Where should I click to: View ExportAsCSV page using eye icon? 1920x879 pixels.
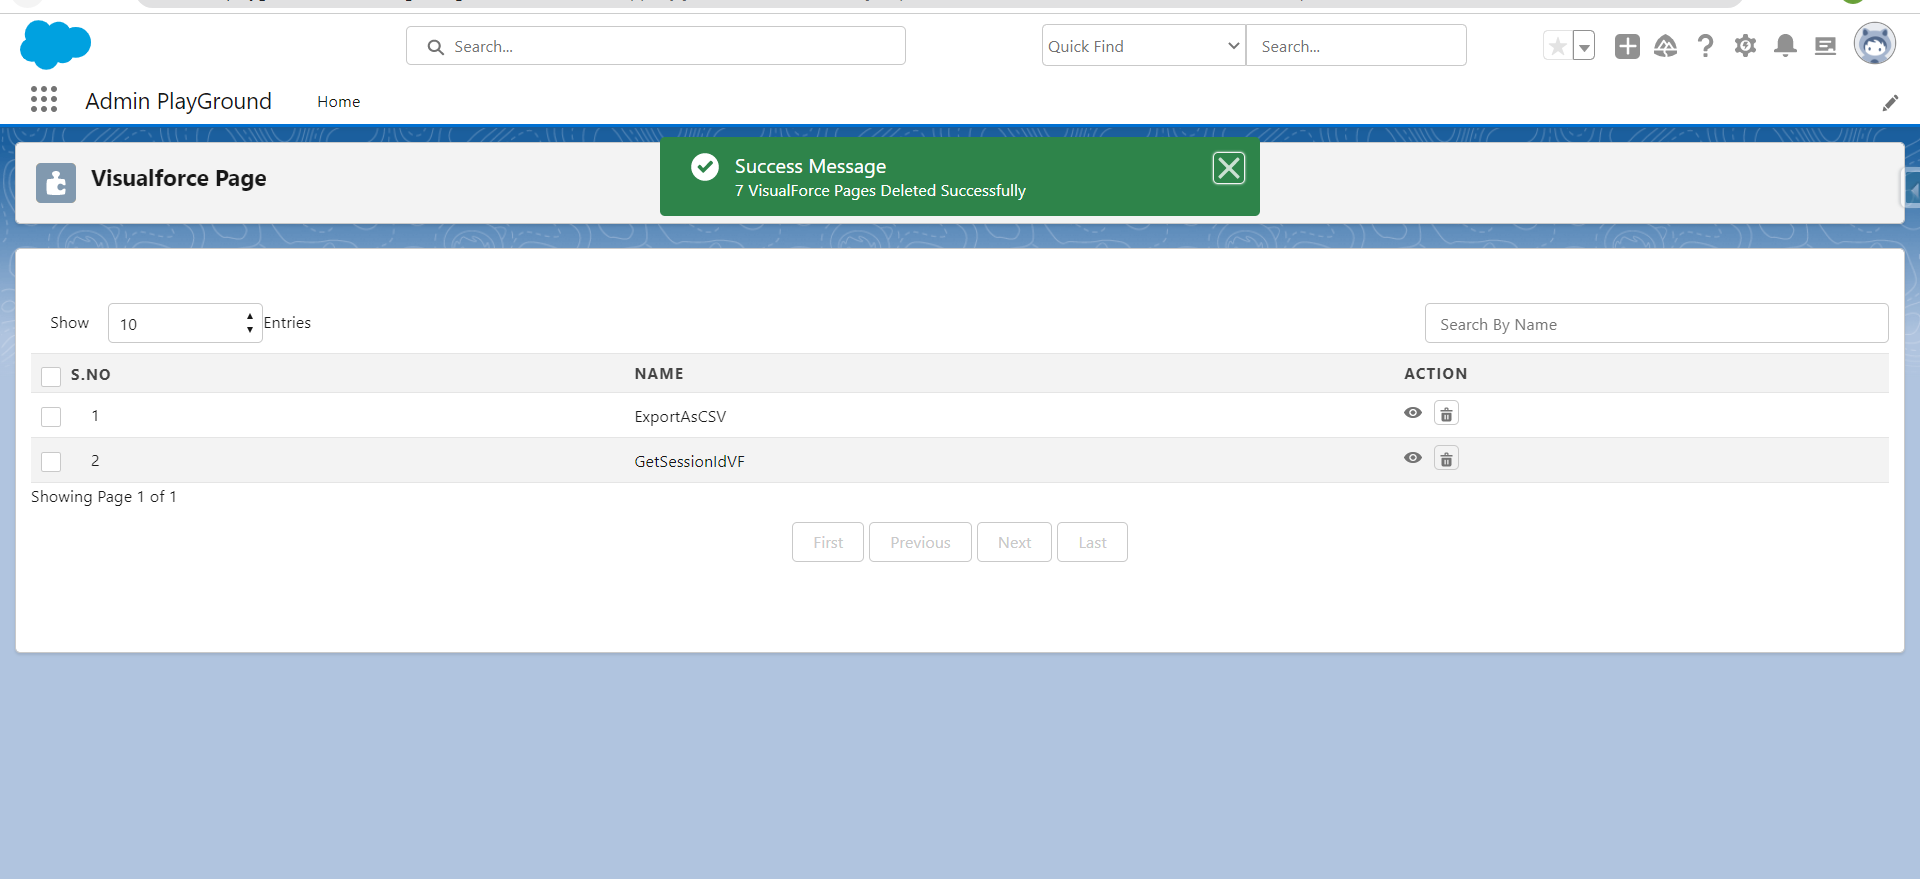pos(1412,413)
